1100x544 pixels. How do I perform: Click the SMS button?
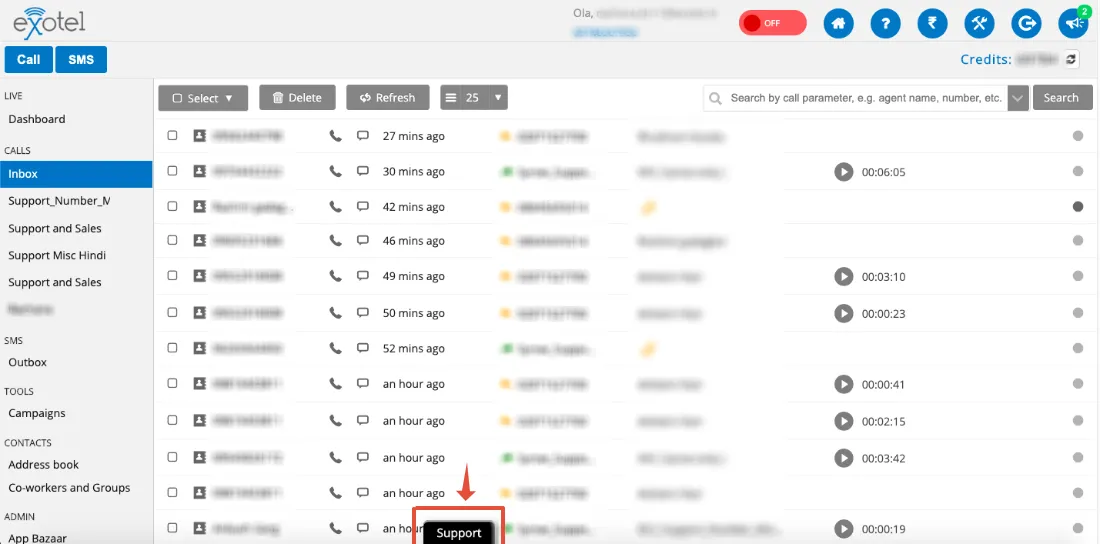point(81,60)
